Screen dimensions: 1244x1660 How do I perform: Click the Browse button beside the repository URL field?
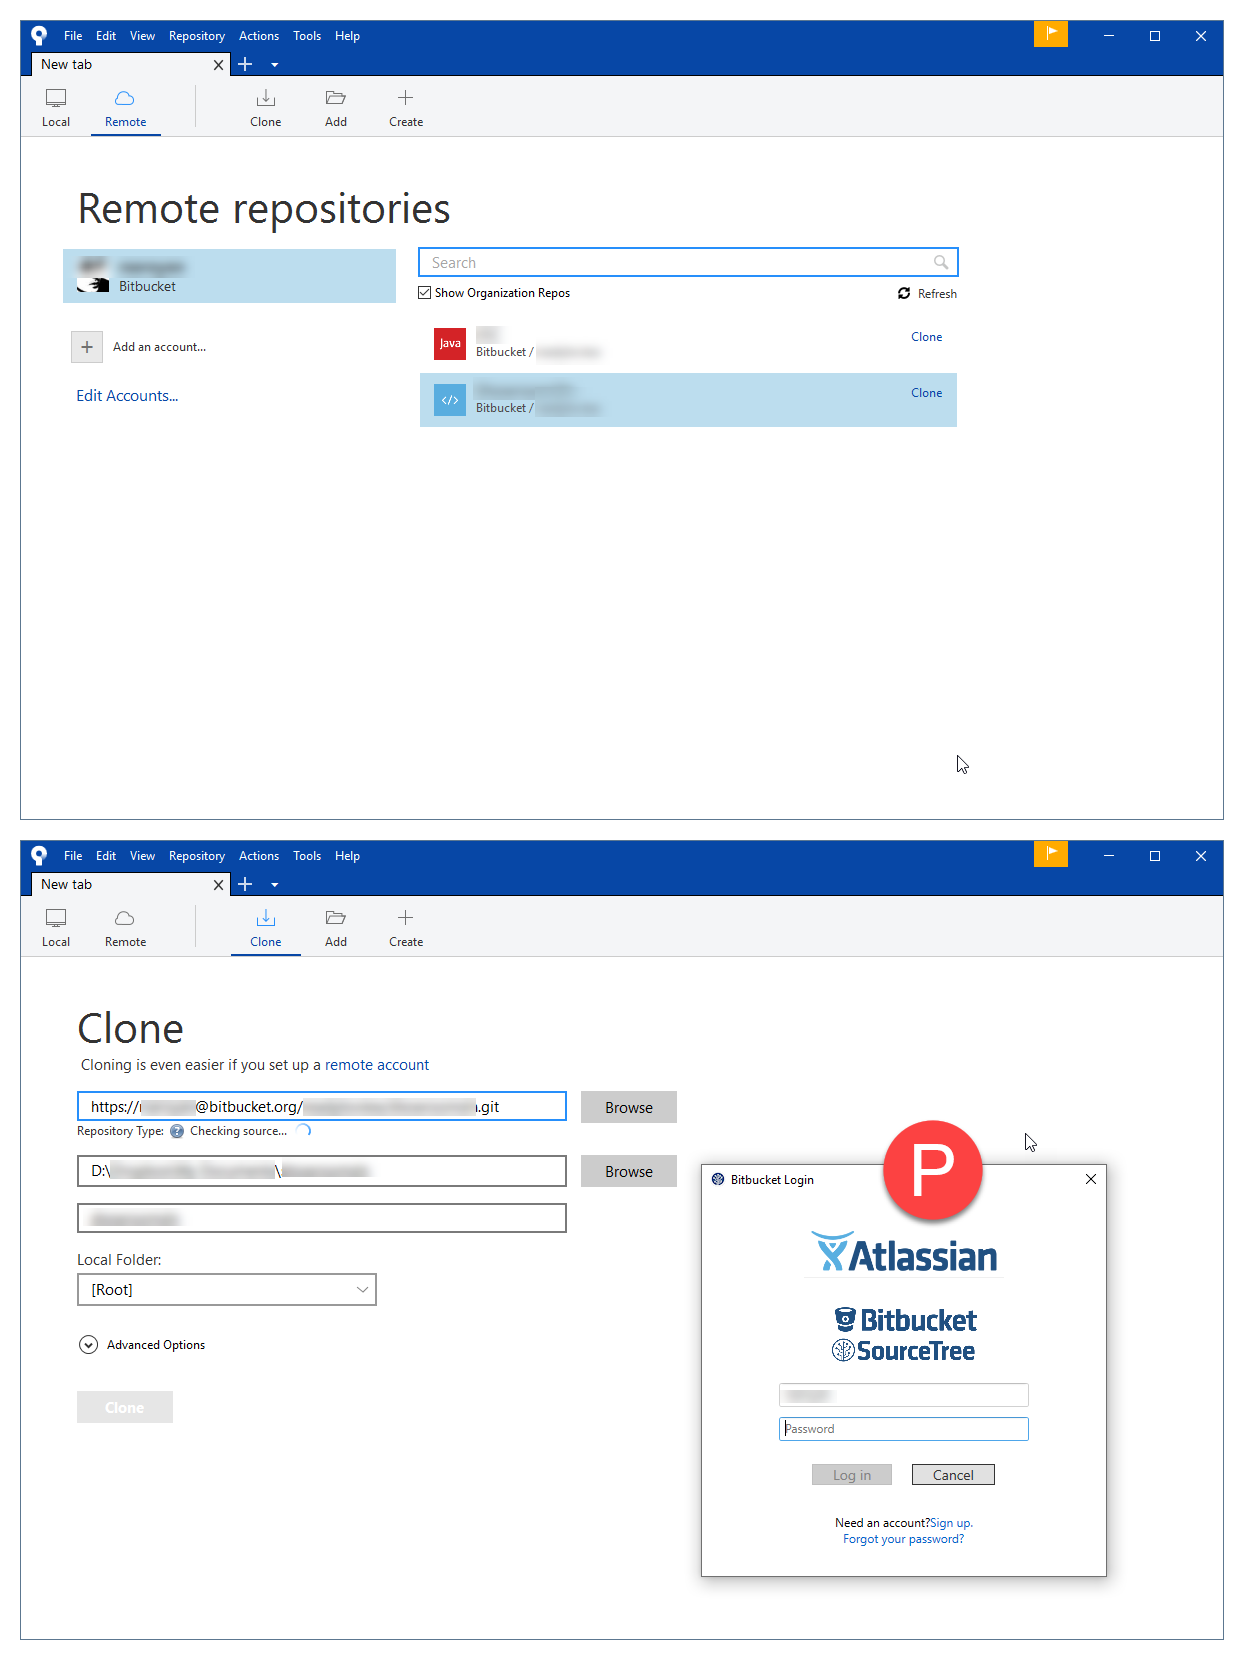(629, 1107)
